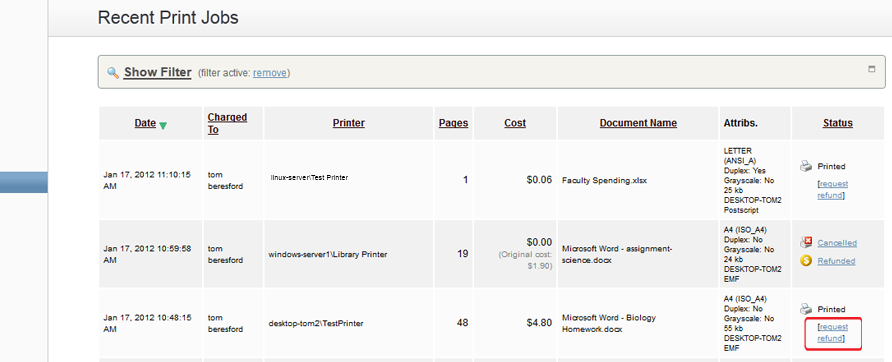Click the windows-server1\Library Printer cell
This screenshot has height=362, width=892.
pos(328,254)
